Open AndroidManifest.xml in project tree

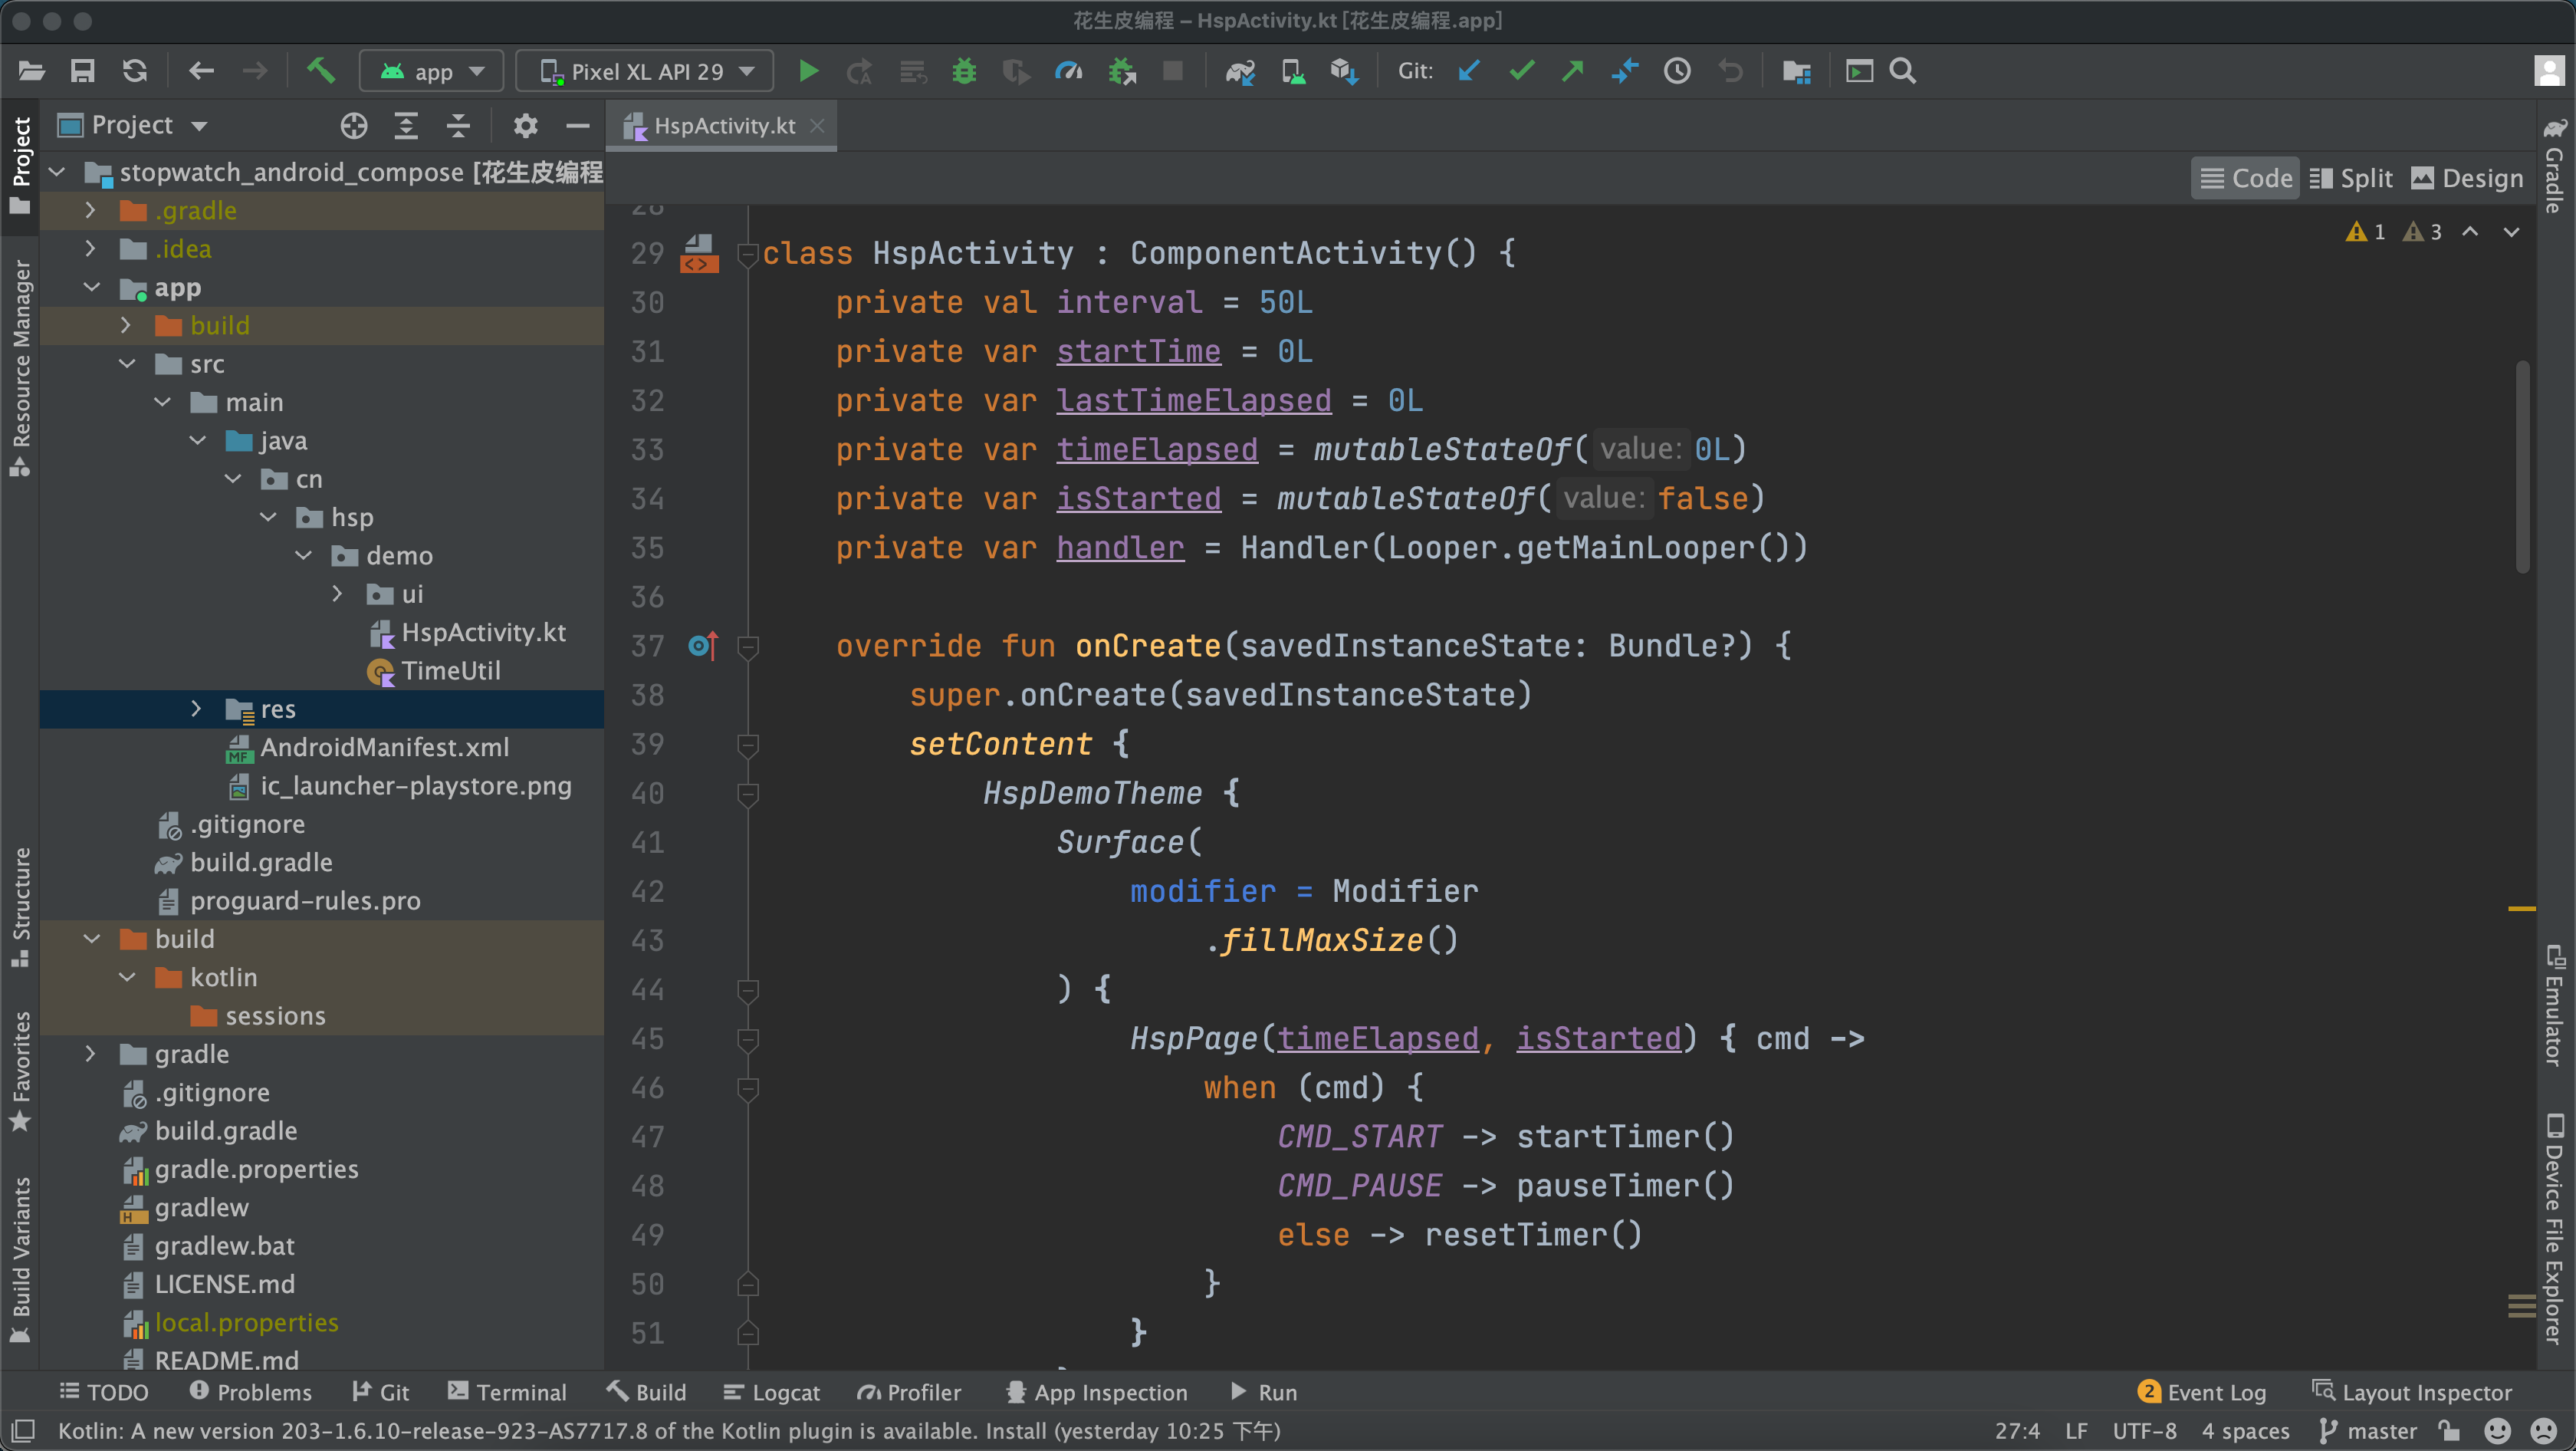384,747
